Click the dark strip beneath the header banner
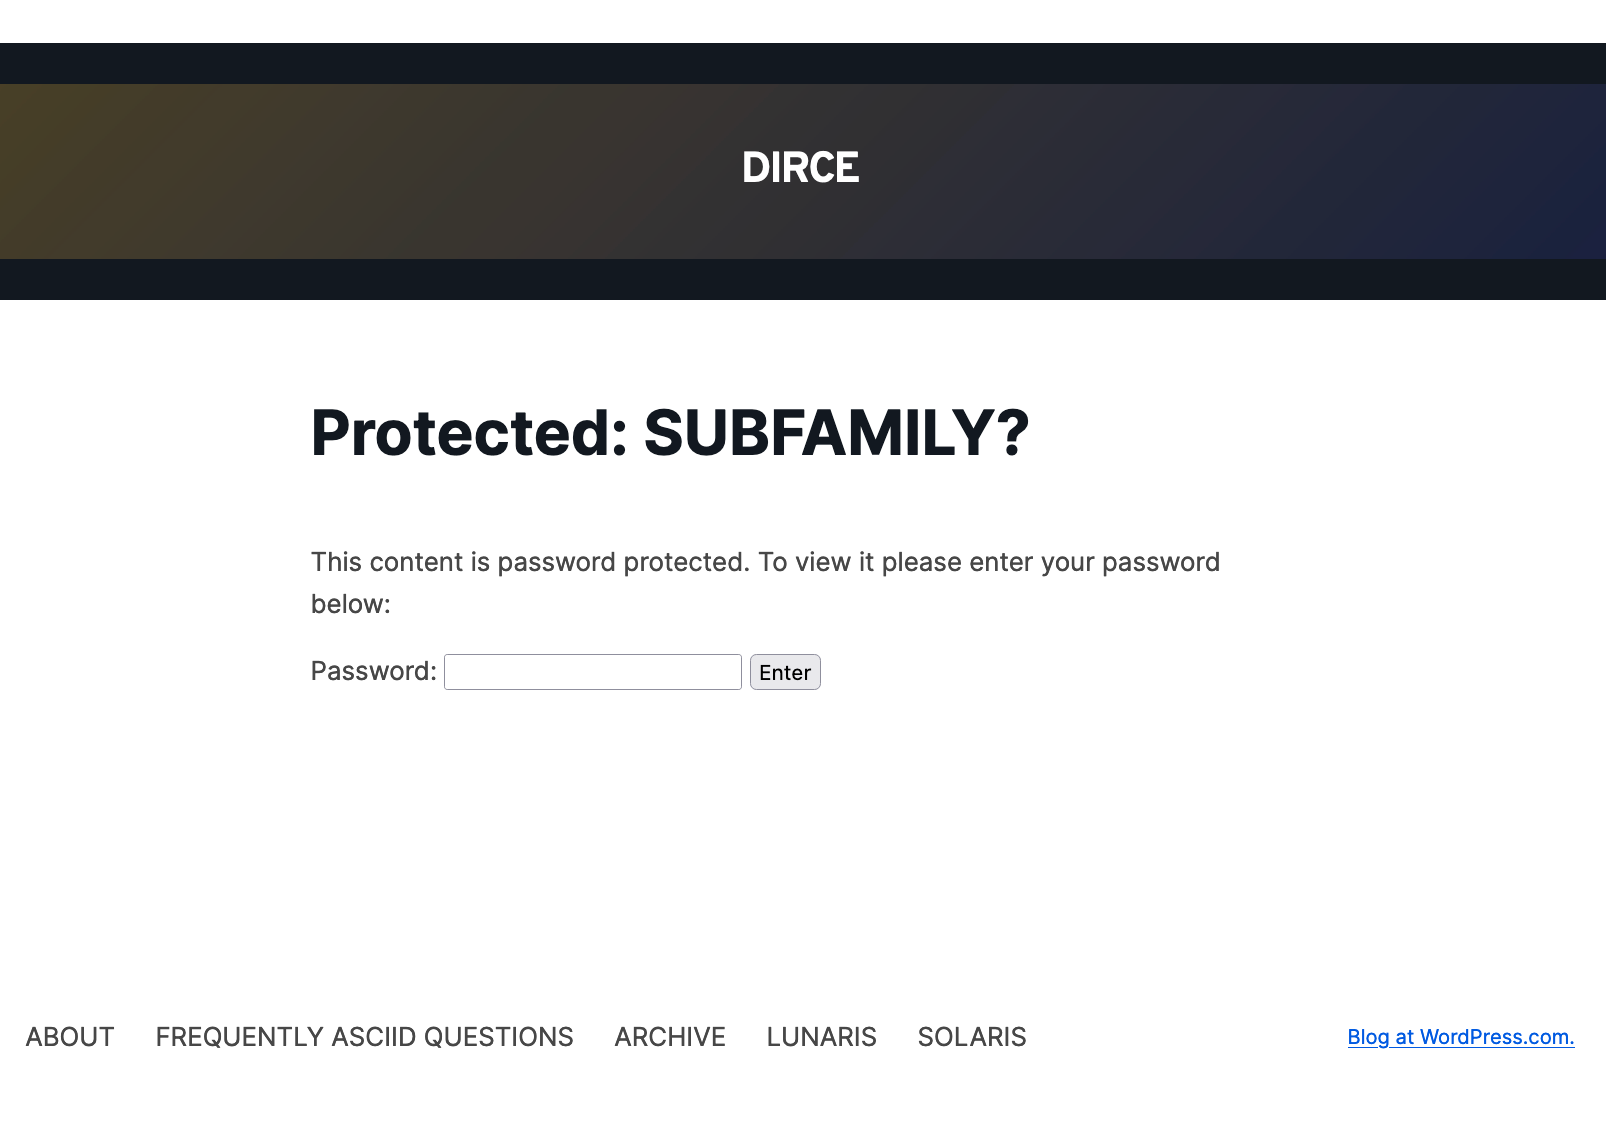The height and width of the screenshot is (1128, 1606). tap(800, 279)
